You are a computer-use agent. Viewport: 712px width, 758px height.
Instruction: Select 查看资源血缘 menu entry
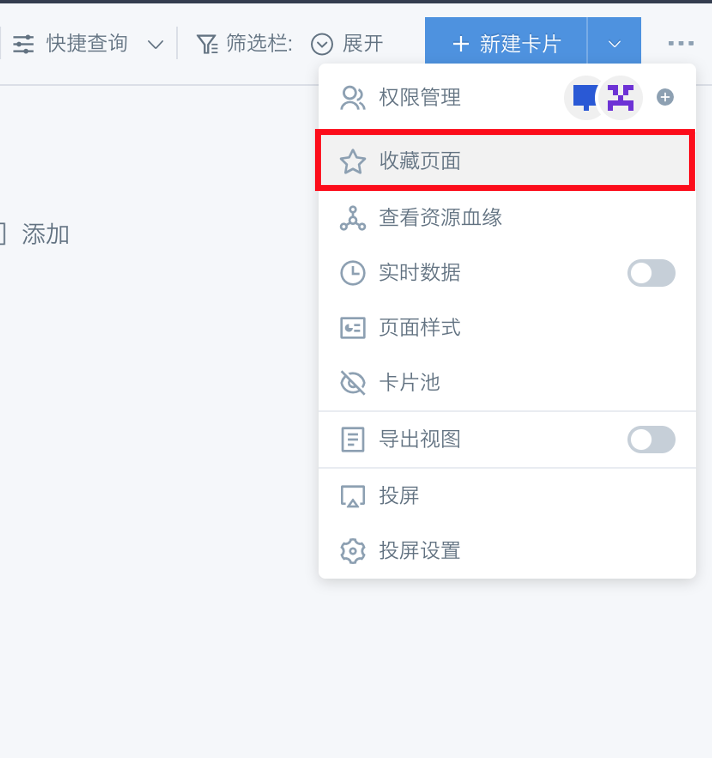507,218
